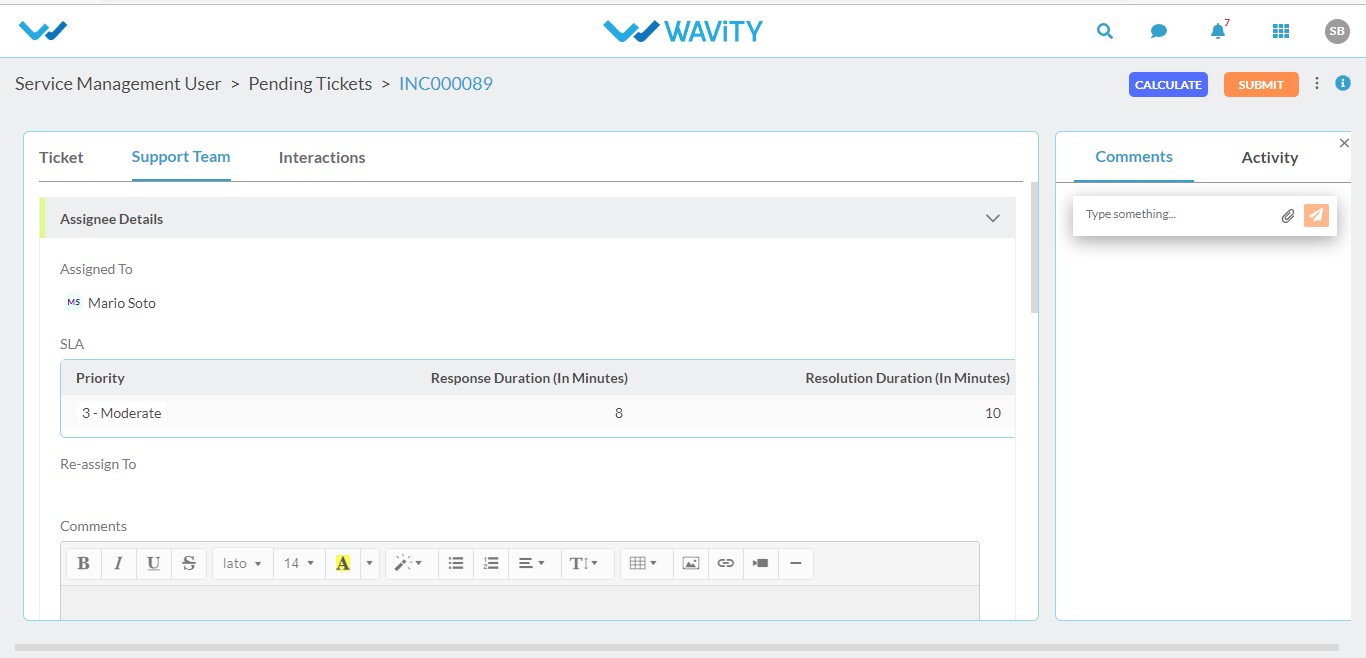Toggle bold formatting in editor
This screenshot has width=1366, height=658.
click(84, 563)
